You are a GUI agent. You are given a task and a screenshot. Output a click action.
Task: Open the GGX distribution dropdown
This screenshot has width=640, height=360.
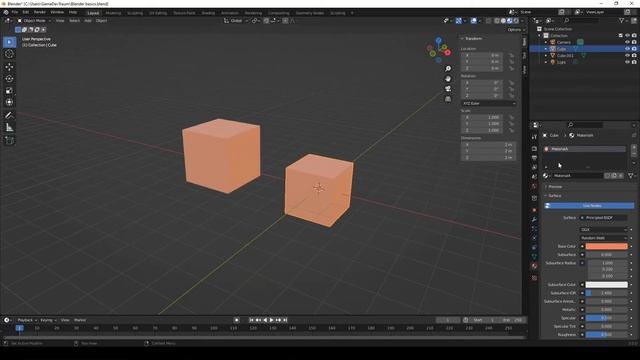click(603, 230)
